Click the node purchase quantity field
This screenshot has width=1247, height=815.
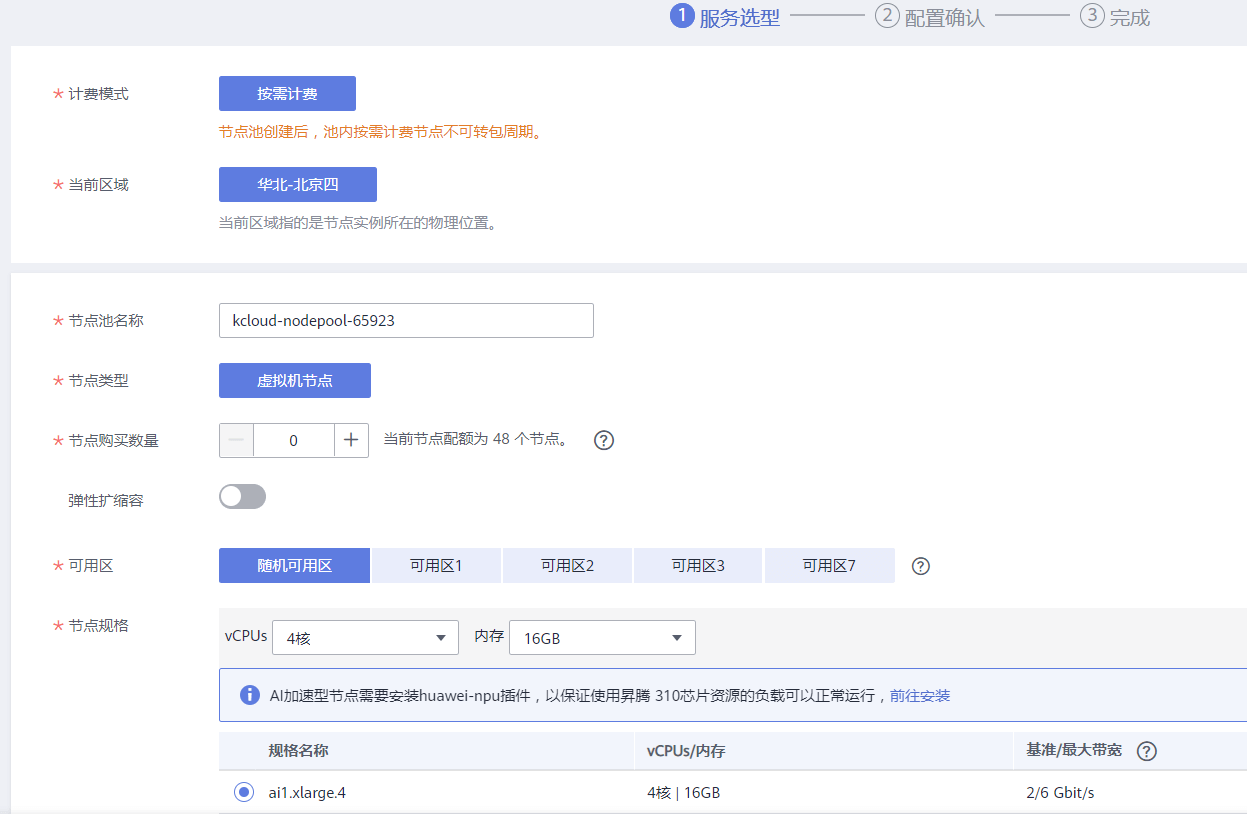click(x=293, y=440)
